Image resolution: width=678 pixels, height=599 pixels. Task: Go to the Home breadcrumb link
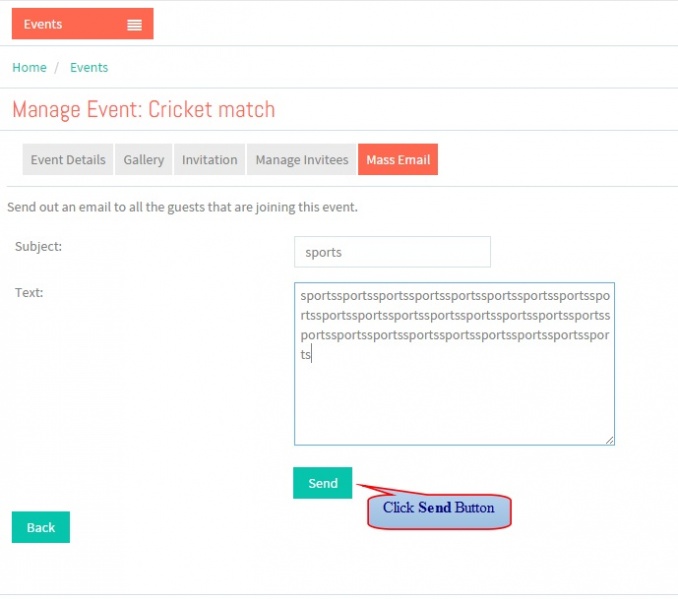[x=29, y=67]
